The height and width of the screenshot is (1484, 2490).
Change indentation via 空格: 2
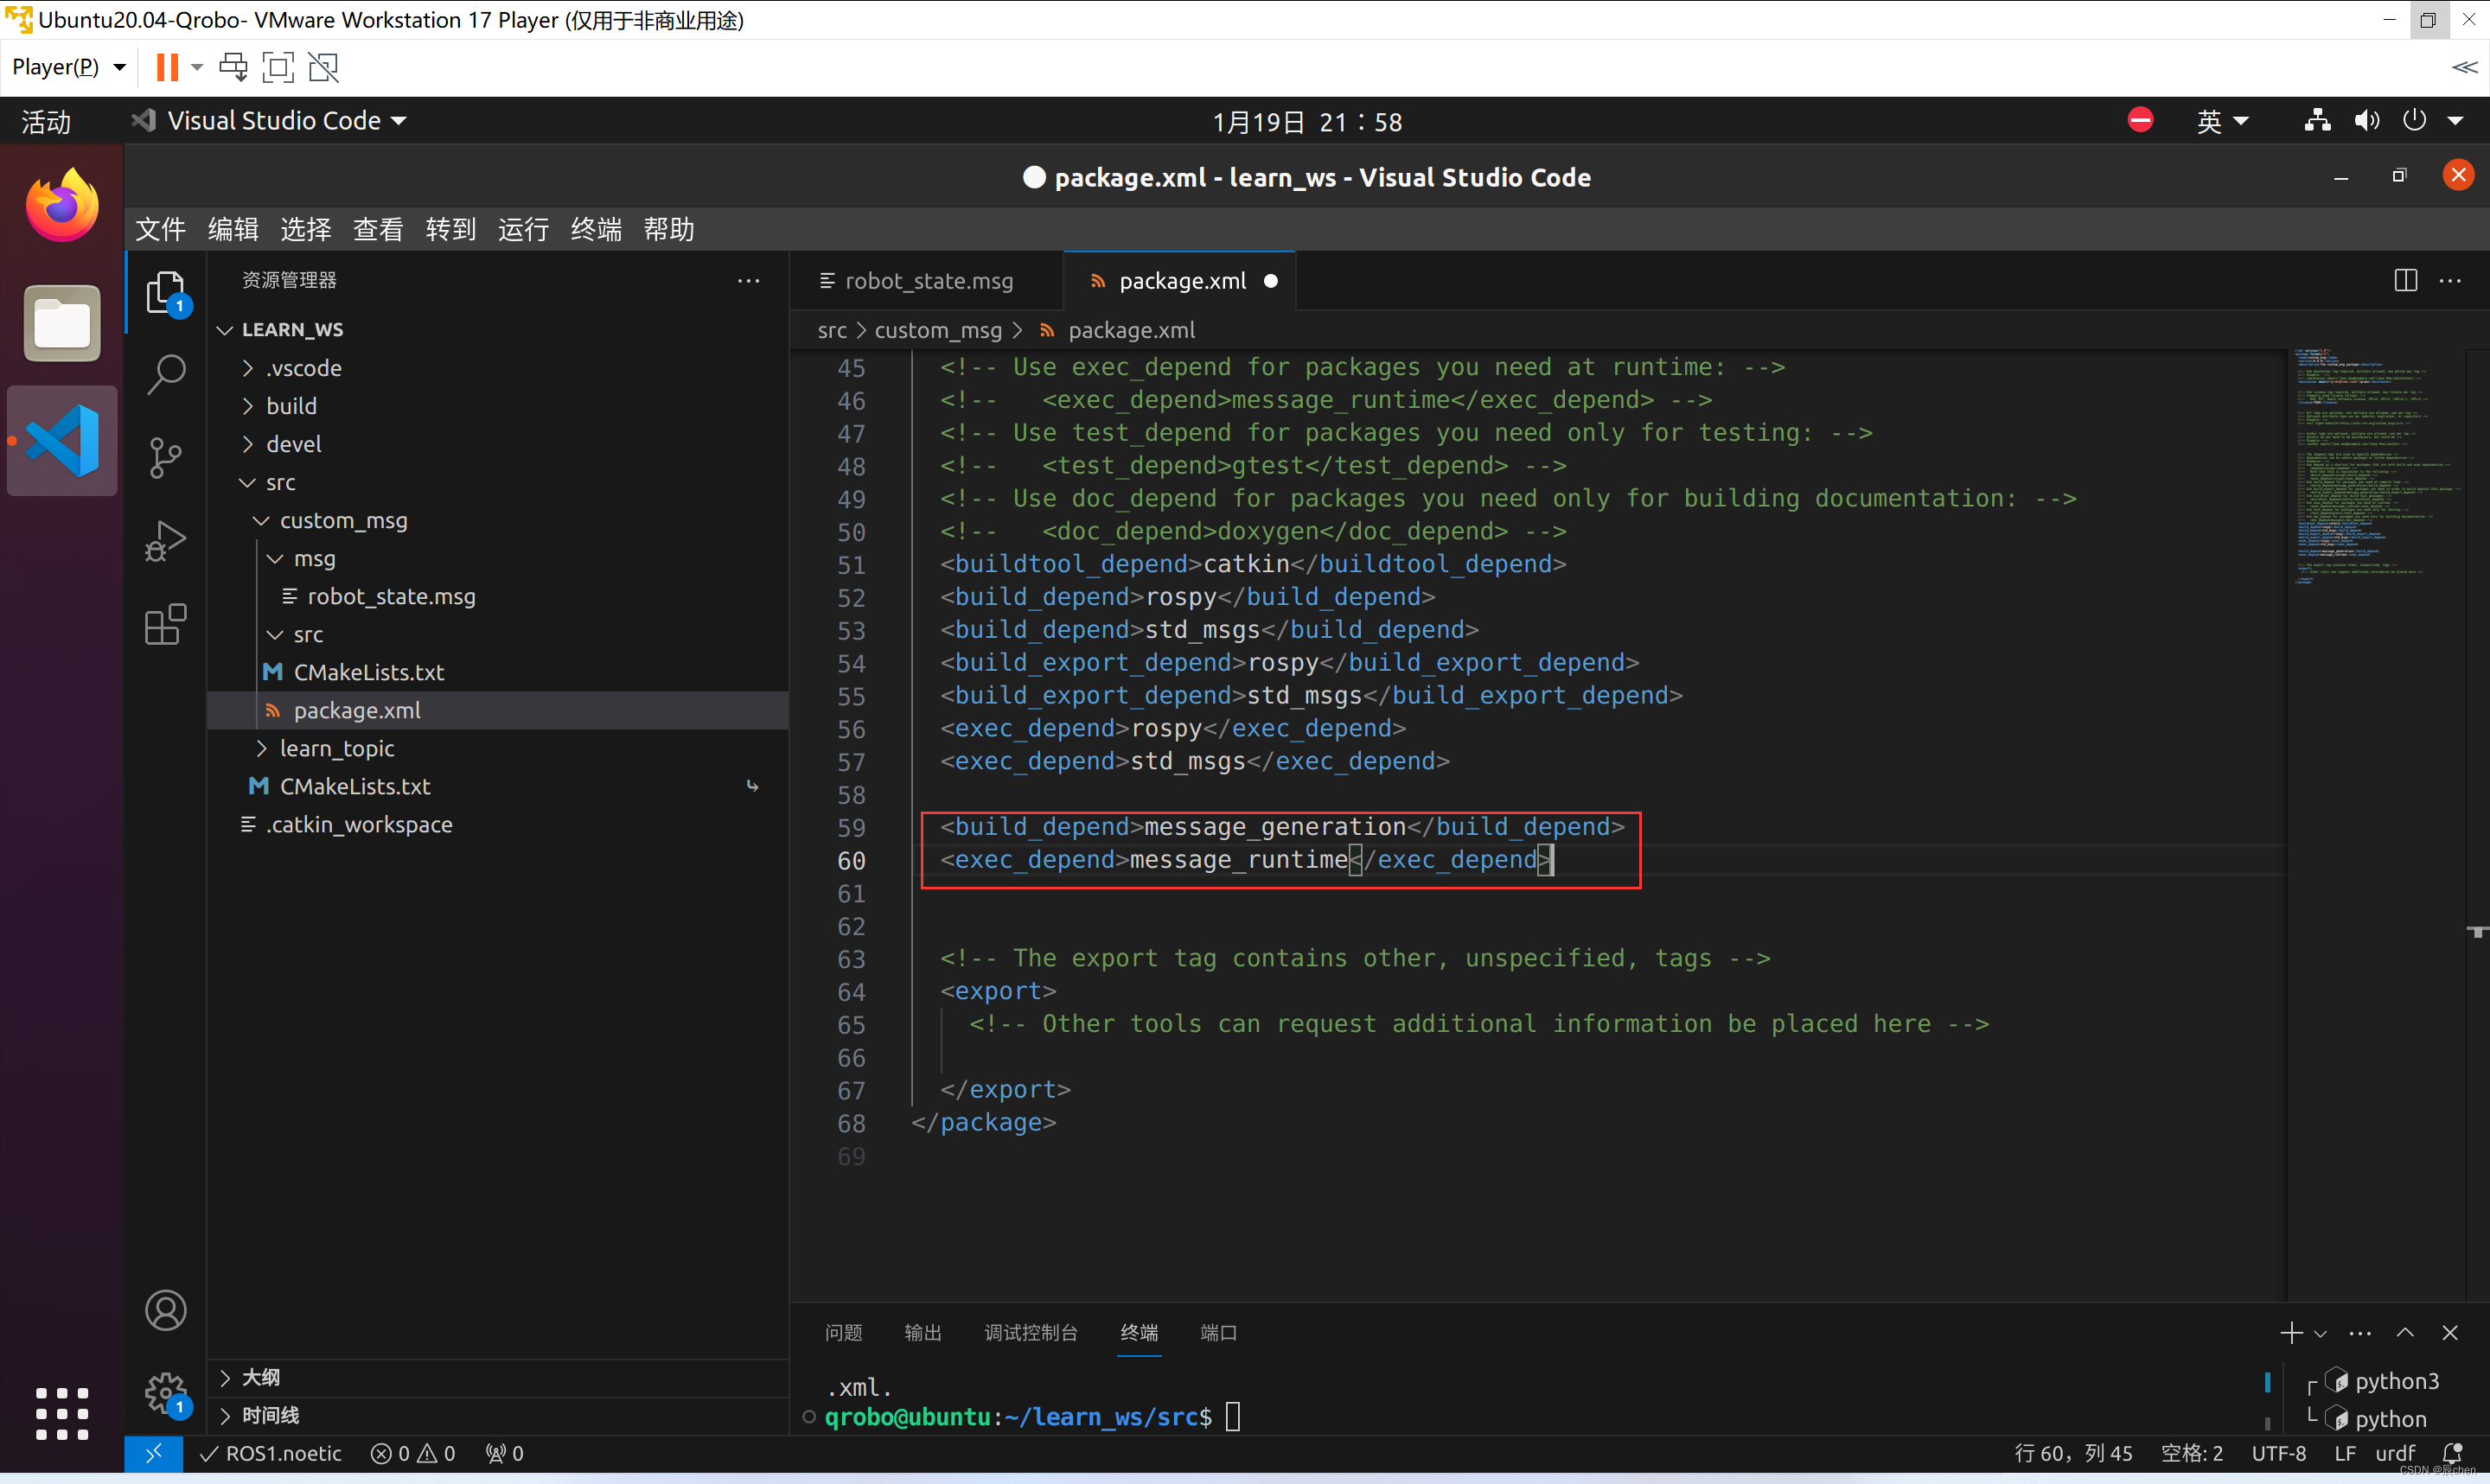[2192, 1453]
